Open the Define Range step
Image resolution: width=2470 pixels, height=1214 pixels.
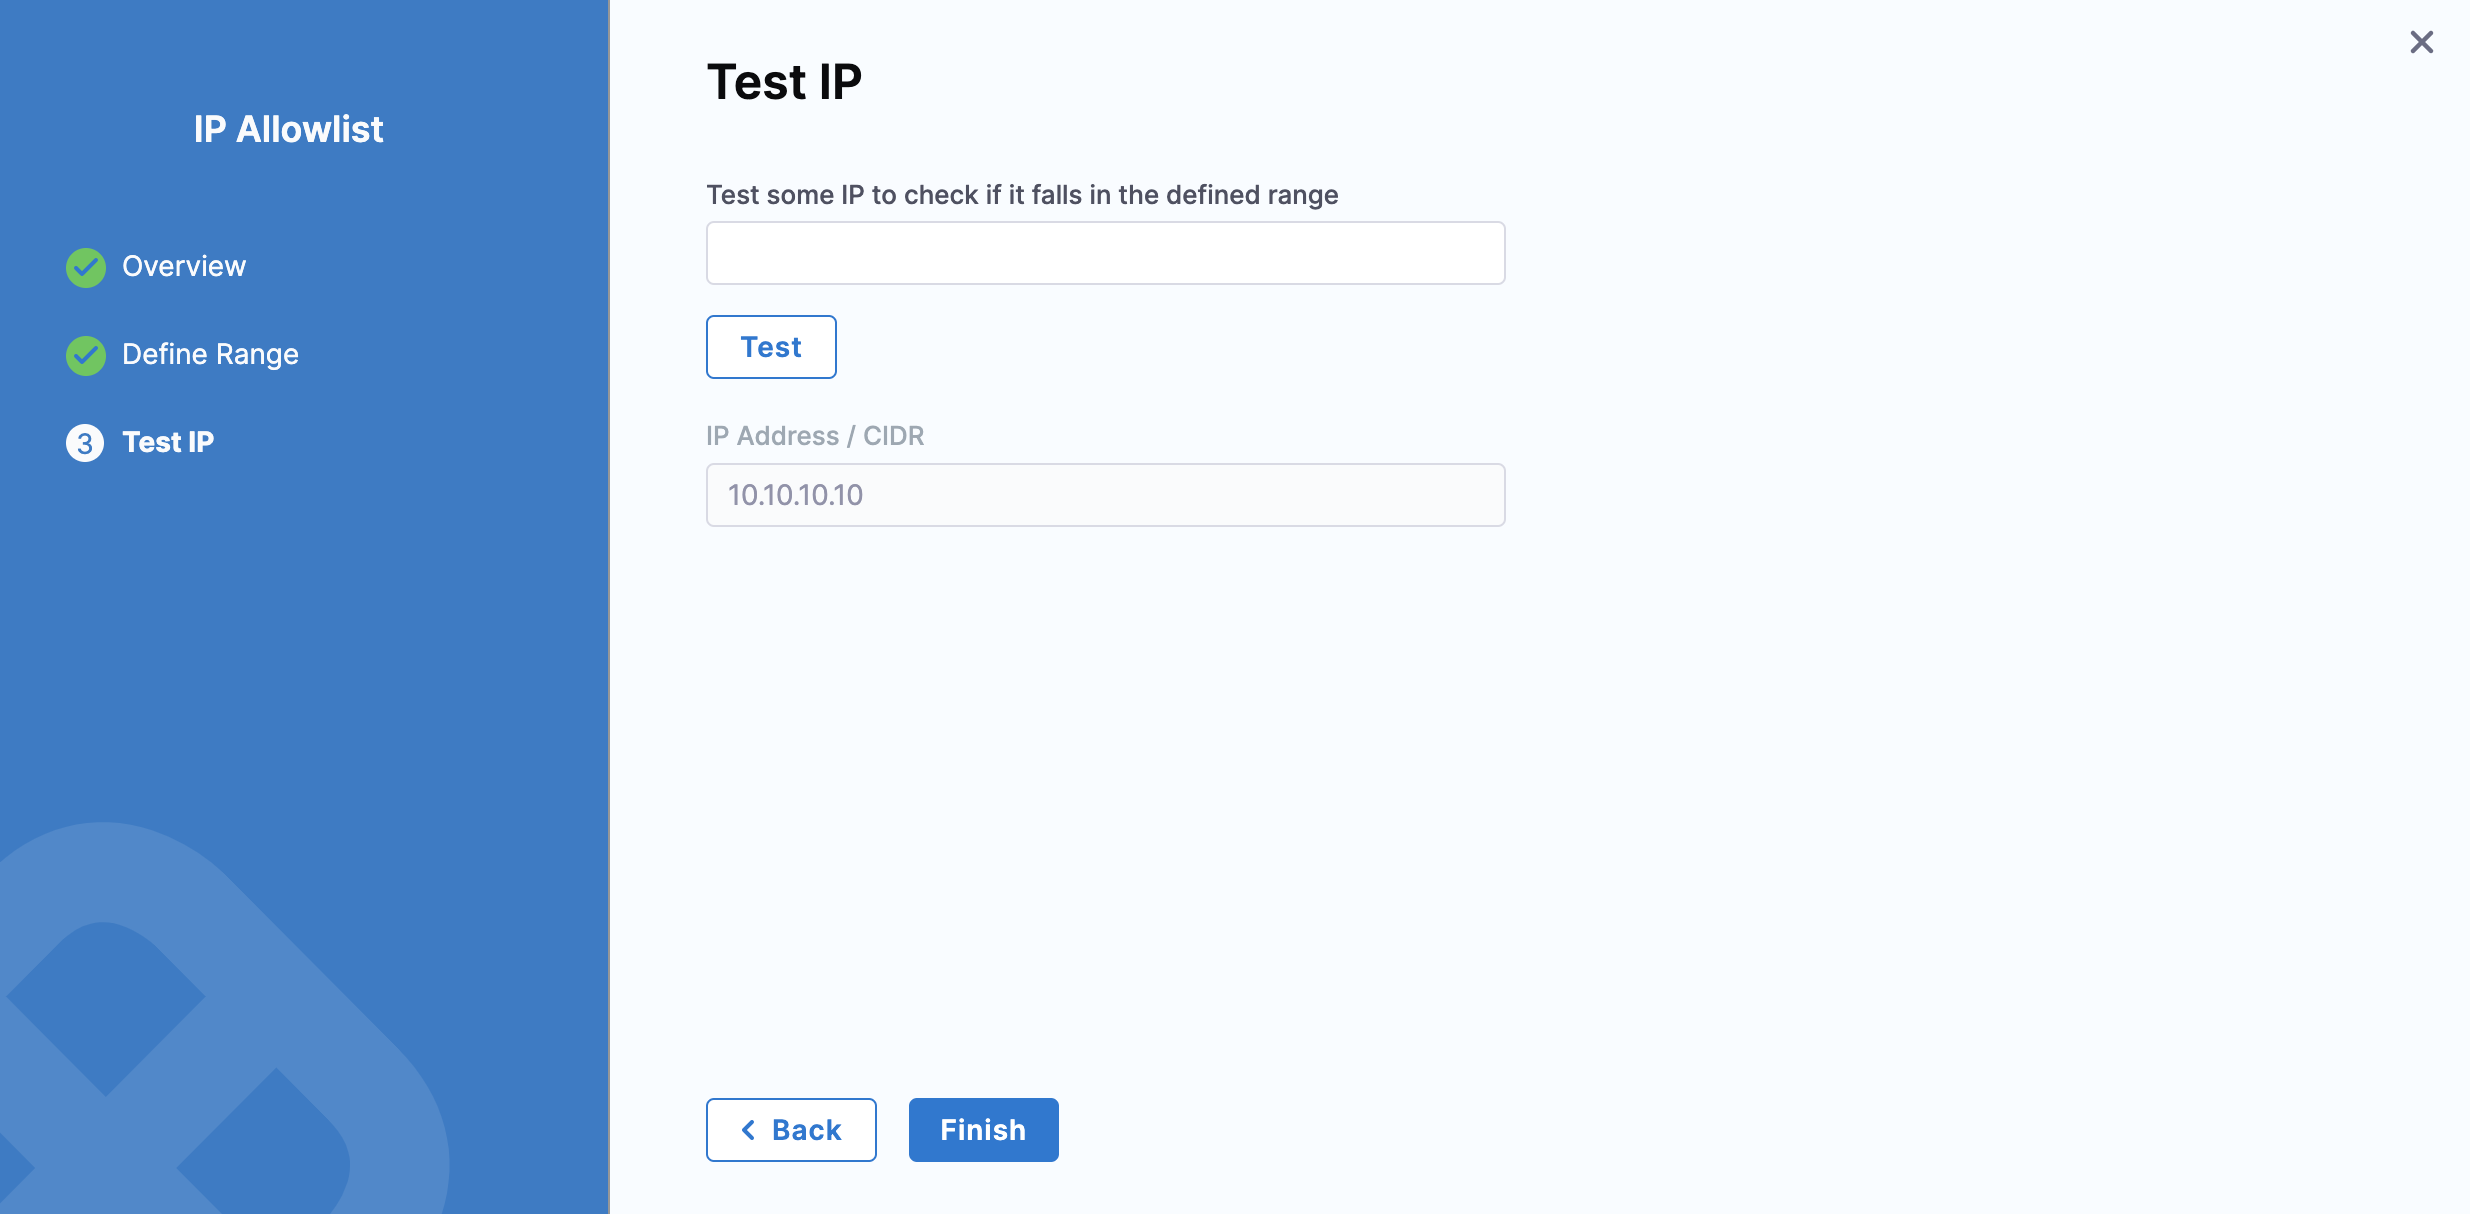coord(210,354)
